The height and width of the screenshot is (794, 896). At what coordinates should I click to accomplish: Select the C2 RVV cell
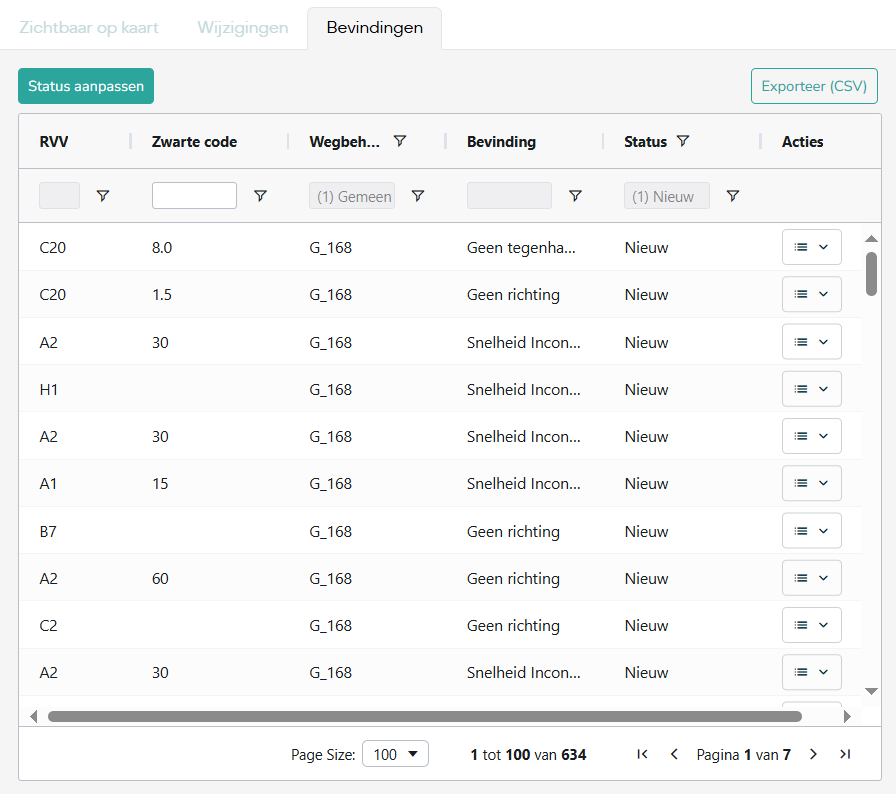coord(48,625)
